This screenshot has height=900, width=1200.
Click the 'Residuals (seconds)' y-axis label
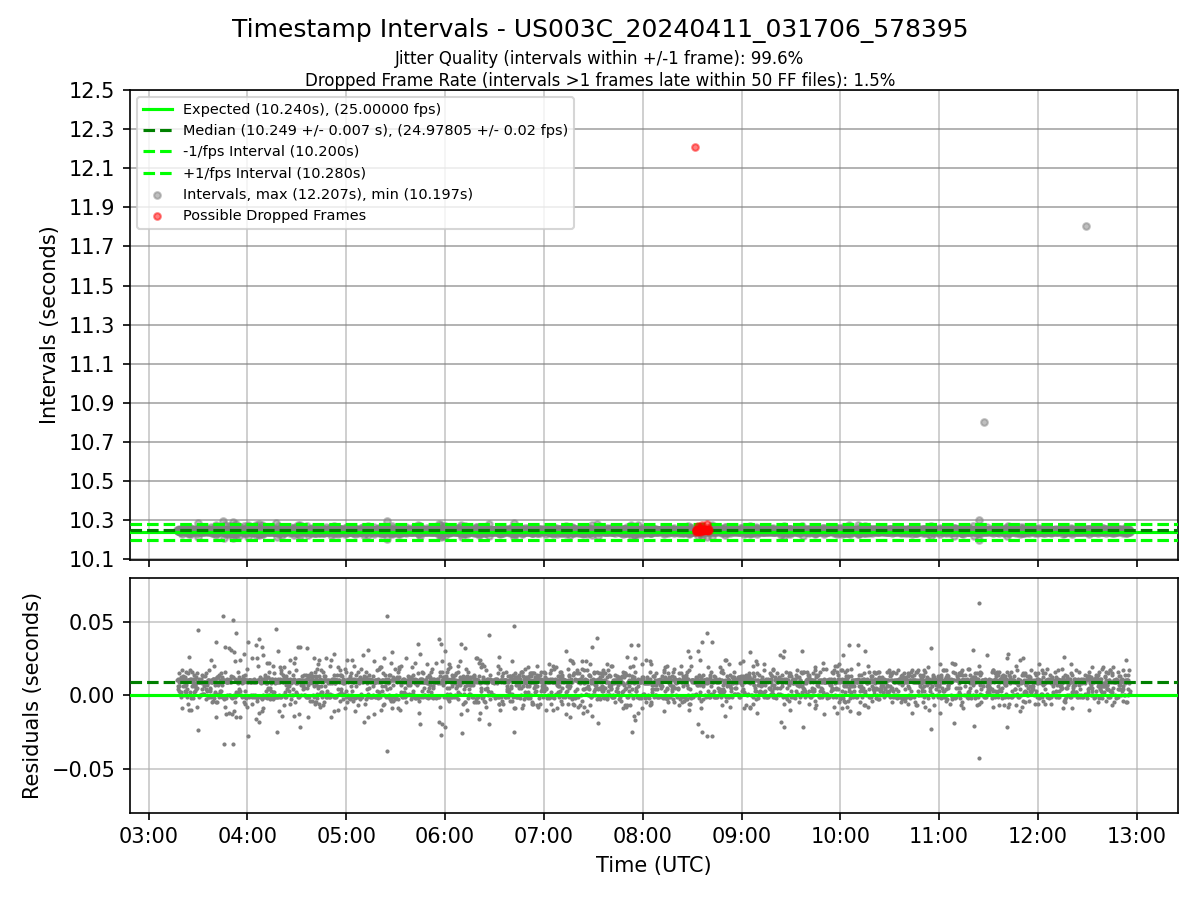(x=31, y=696)
